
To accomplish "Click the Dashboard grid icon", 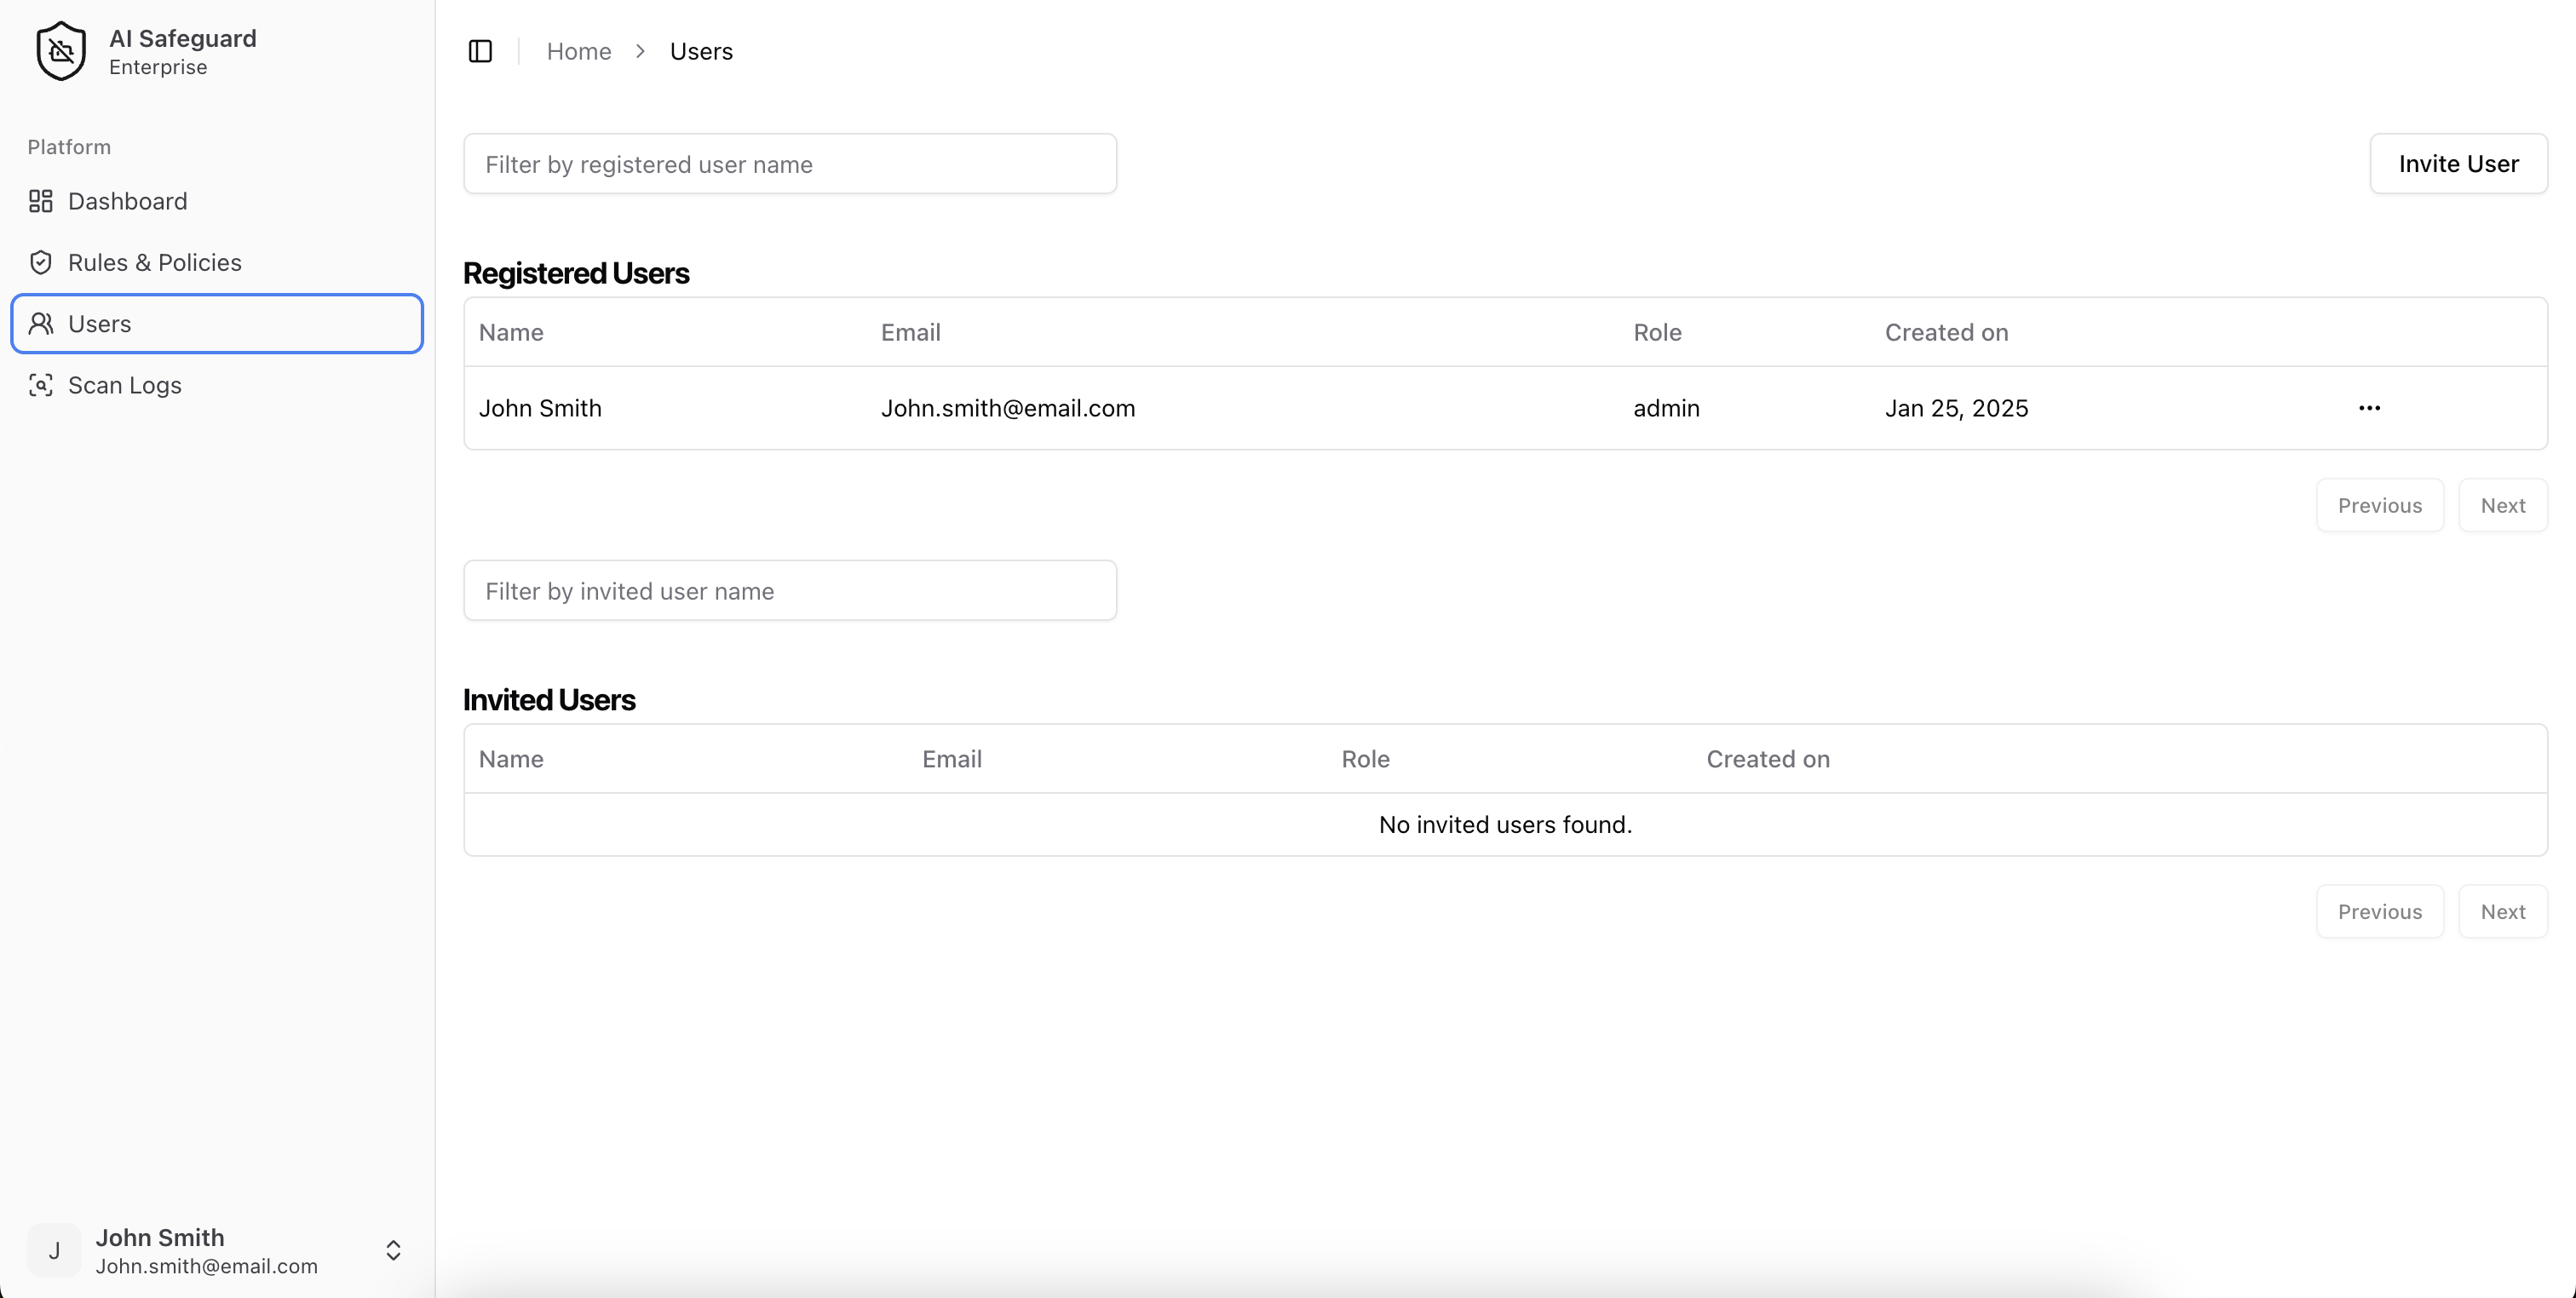I will pyautogui.click(x=41, y=201).
